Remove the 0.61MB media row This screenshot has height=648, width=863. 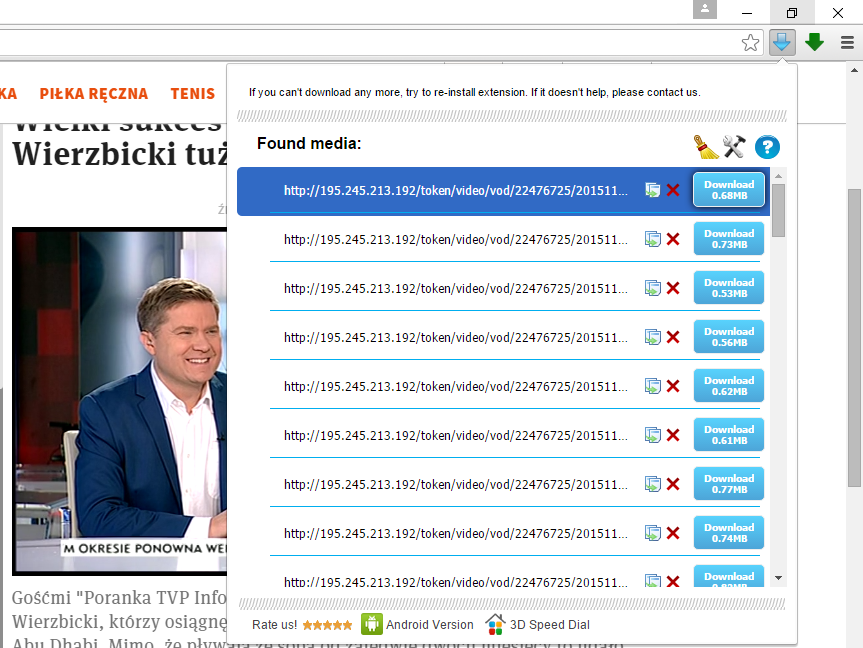click(x=673, y=435)
